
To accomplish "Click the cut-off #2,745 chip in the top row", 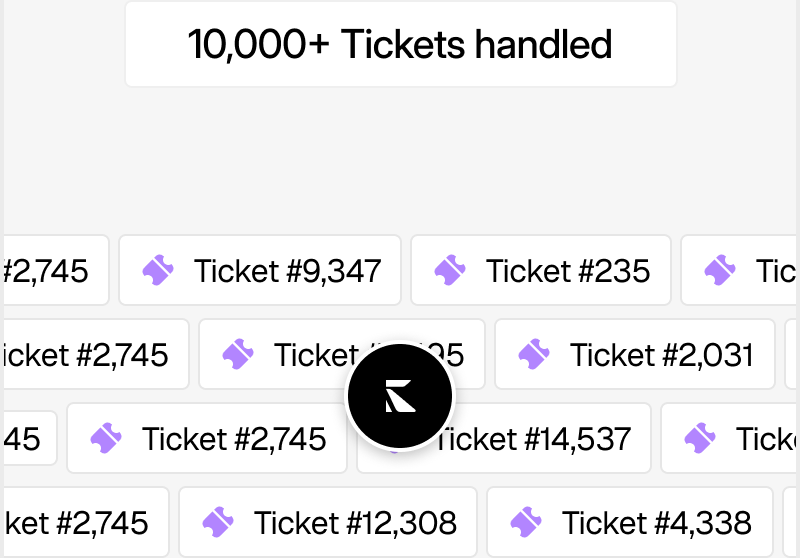I will [56, 270].
